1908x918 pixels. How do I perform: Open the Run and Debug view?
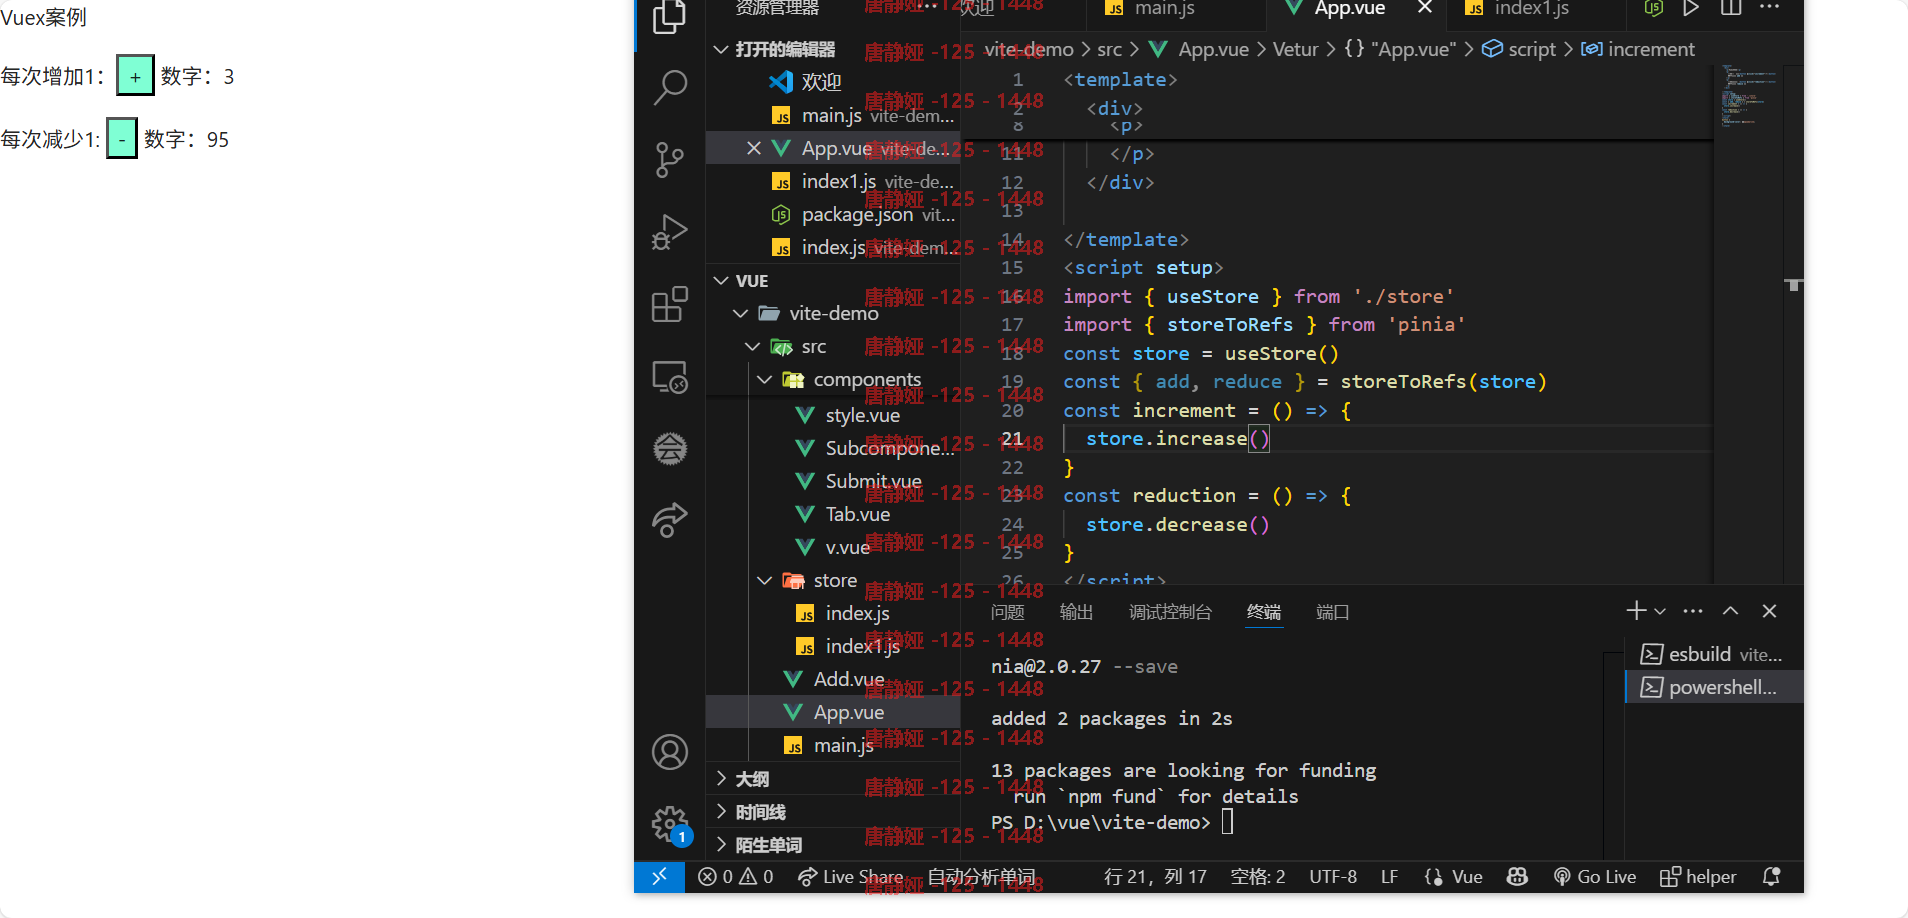click(669, 232)
